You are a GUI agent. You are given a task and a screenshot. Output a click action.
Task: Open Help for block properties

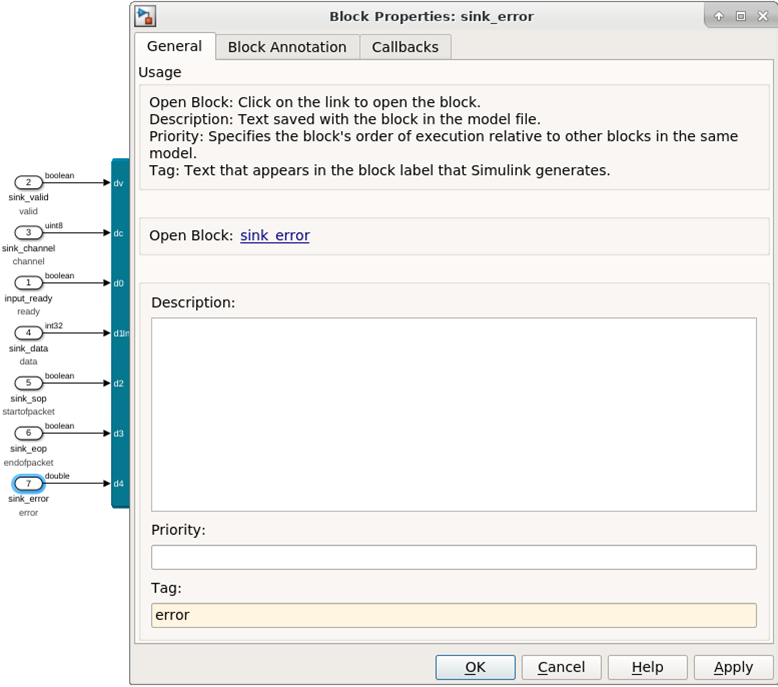pos(648,667)
